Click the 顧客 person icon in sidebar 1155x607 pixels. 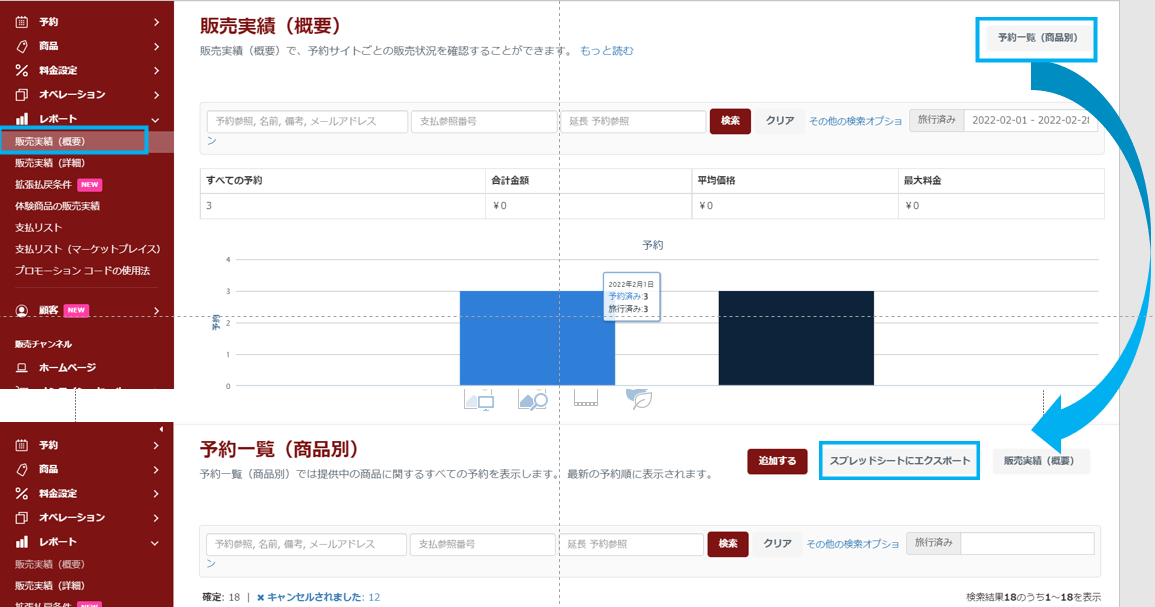[22, 310]
